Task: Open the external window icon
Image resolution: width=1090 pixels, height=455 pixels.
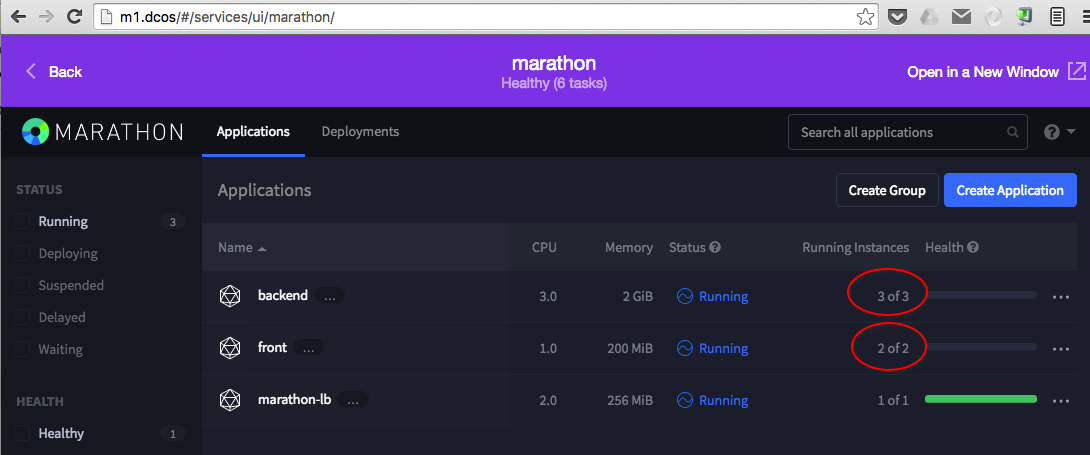Action: point(1075,72)
